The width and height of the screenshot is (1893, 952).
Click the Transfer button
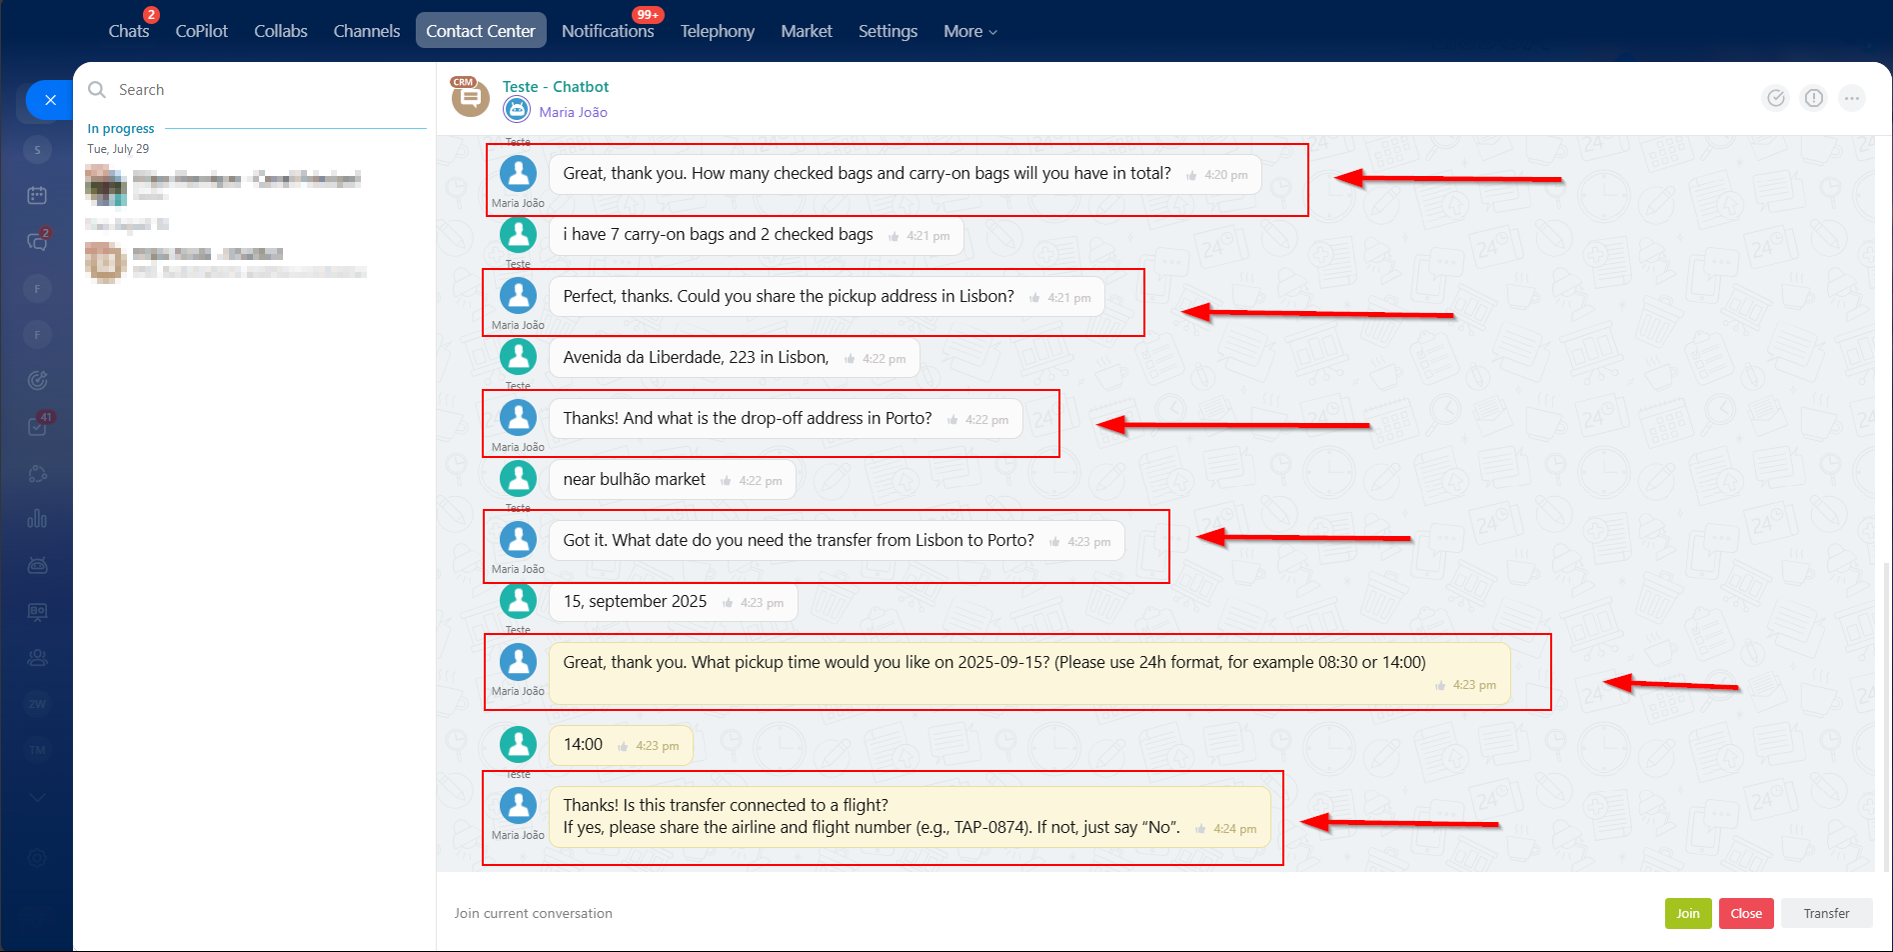1826,913
